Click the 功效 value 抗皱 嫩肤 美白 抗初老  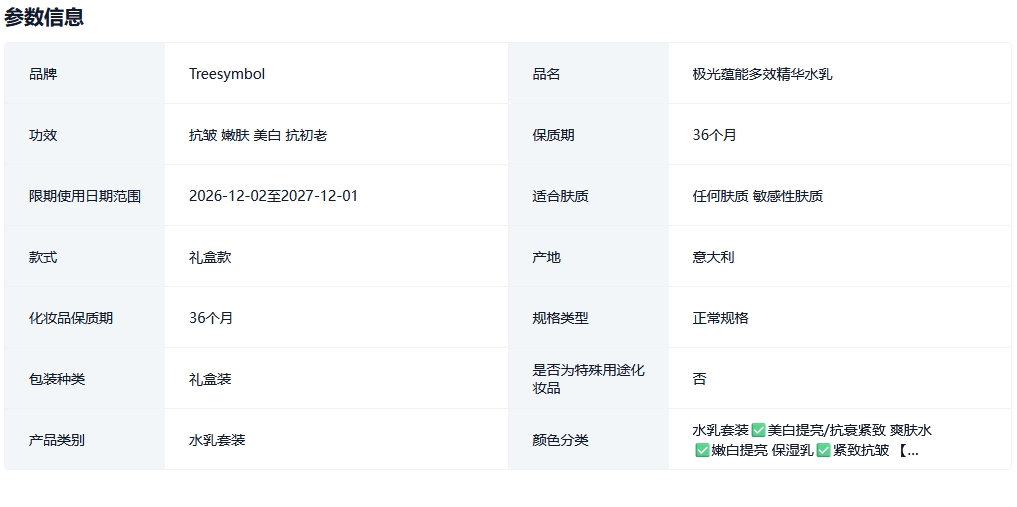pyautogui.click(x=258, y=135)
